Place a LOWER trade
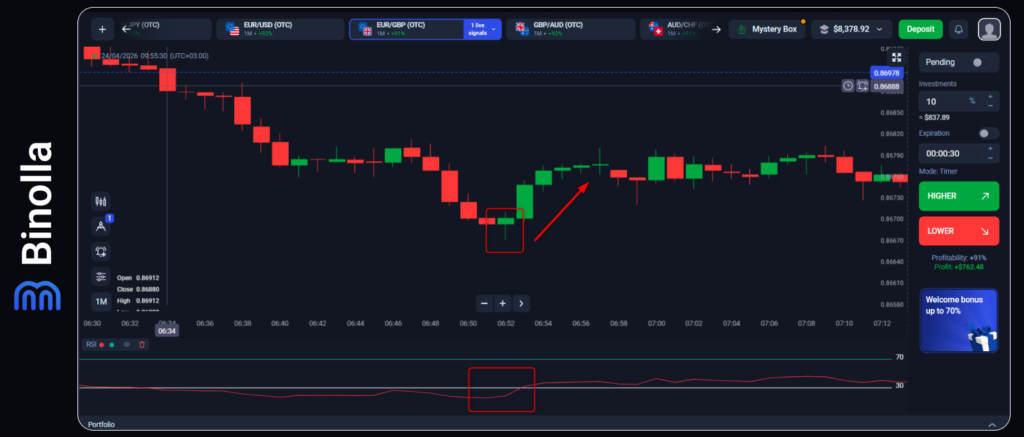Viewport: 1024px width, 437px height. (959, 231)
